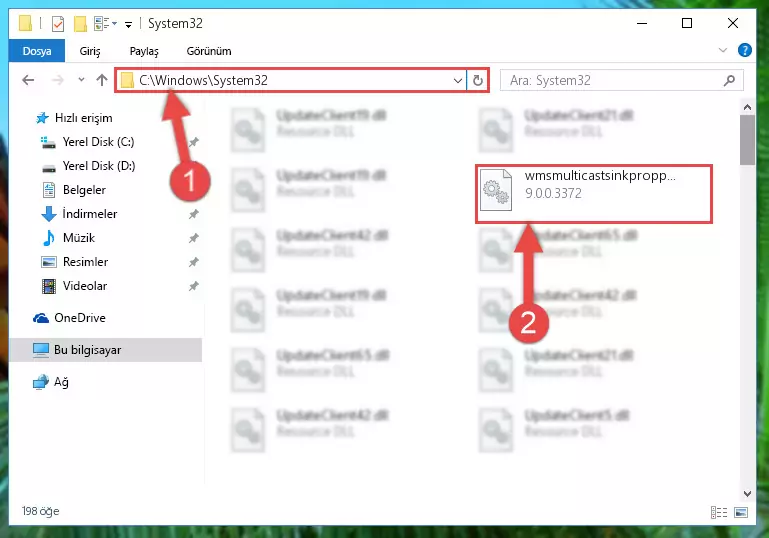Click the İndirmeler blue arrow icon
Viewport: 769px width, 538px height.
click(49, 214)
